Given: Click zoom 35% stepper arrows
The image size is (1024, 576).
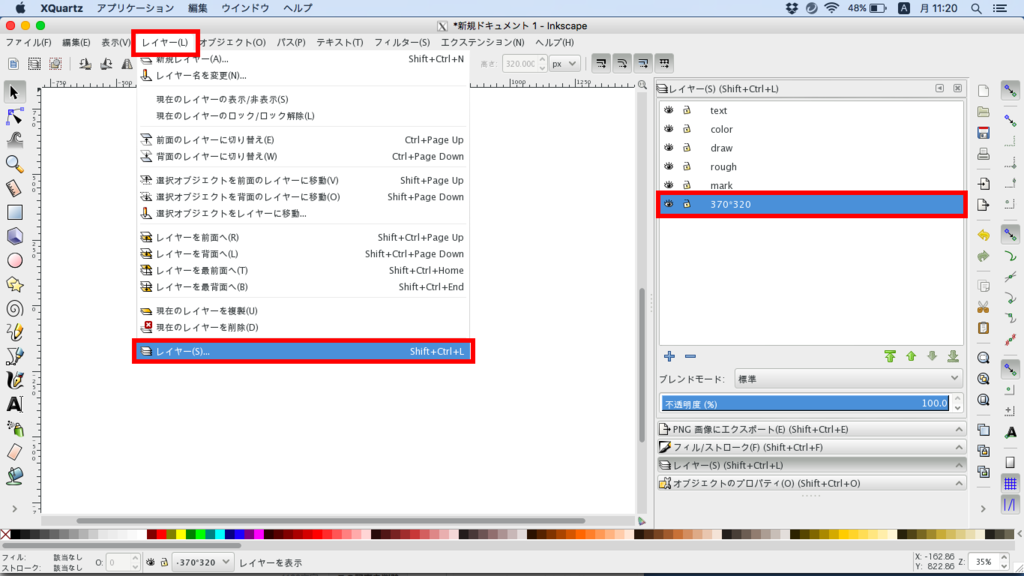Looking at the screenshot, I should [x=1004, y=562].
